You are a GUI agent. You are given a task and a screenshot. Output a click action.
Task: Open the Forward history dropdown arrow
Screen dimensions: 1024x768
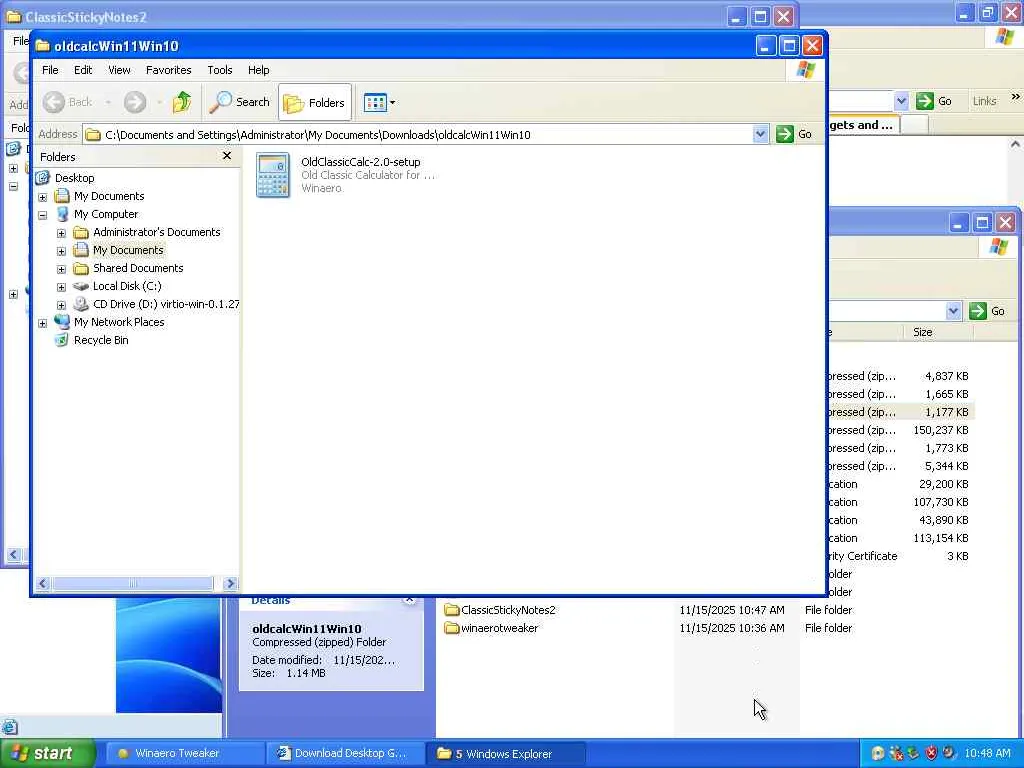(x=159, y=103)
